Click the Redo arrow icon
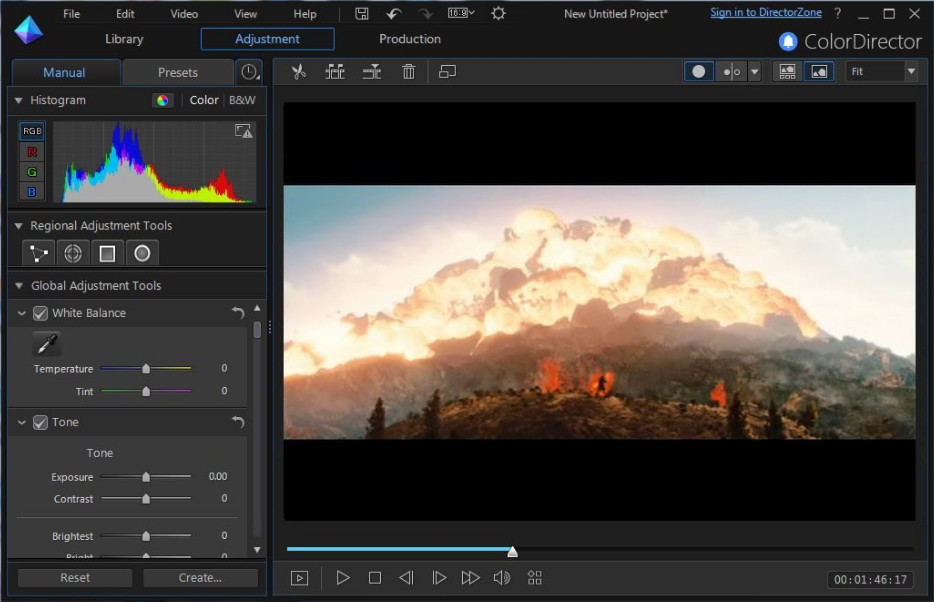Image resolution: width=934 pixels, height=602 pixels. (x=425, y=14)
